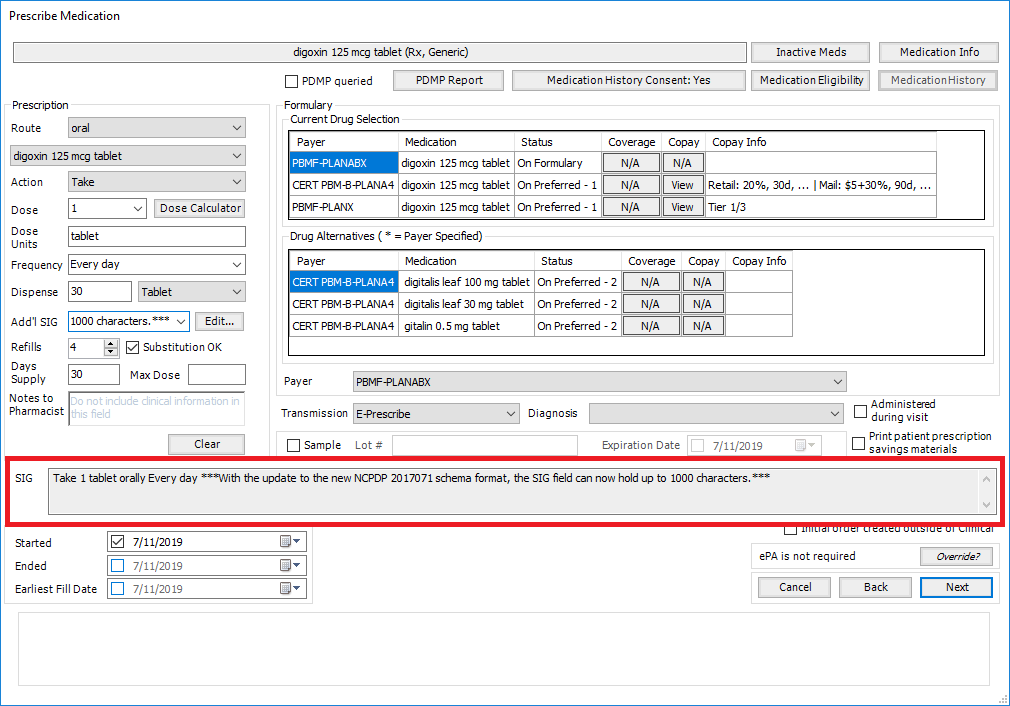Enable Administered during visit checkbox

pyautogui.click(x=860, y=411)
